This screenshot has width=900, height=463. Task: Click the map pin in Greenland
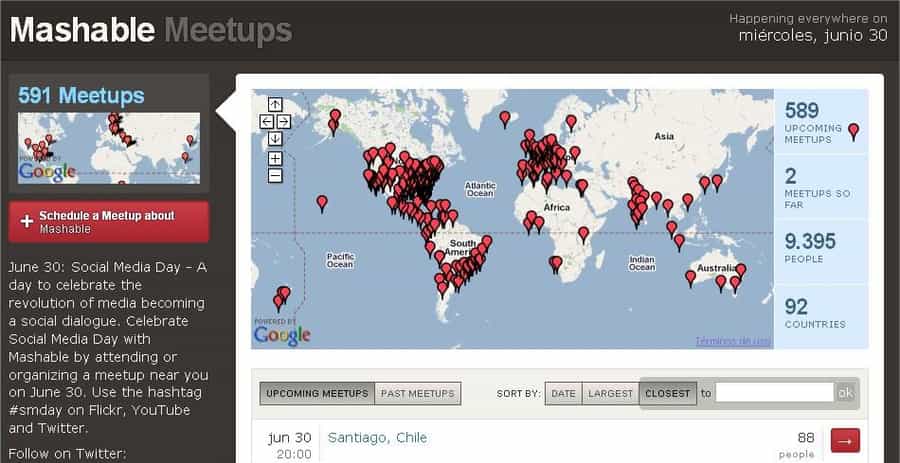coord(505,119)
